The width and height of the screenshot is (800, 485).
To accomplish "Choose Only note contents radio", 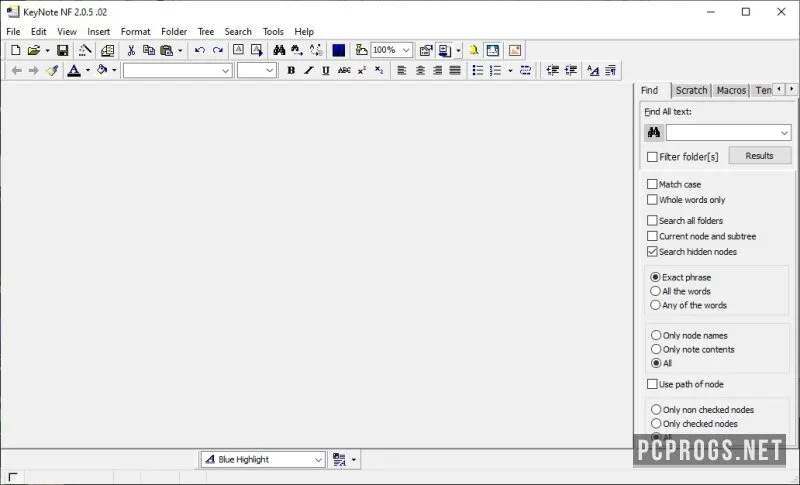I will pos(656,349).
